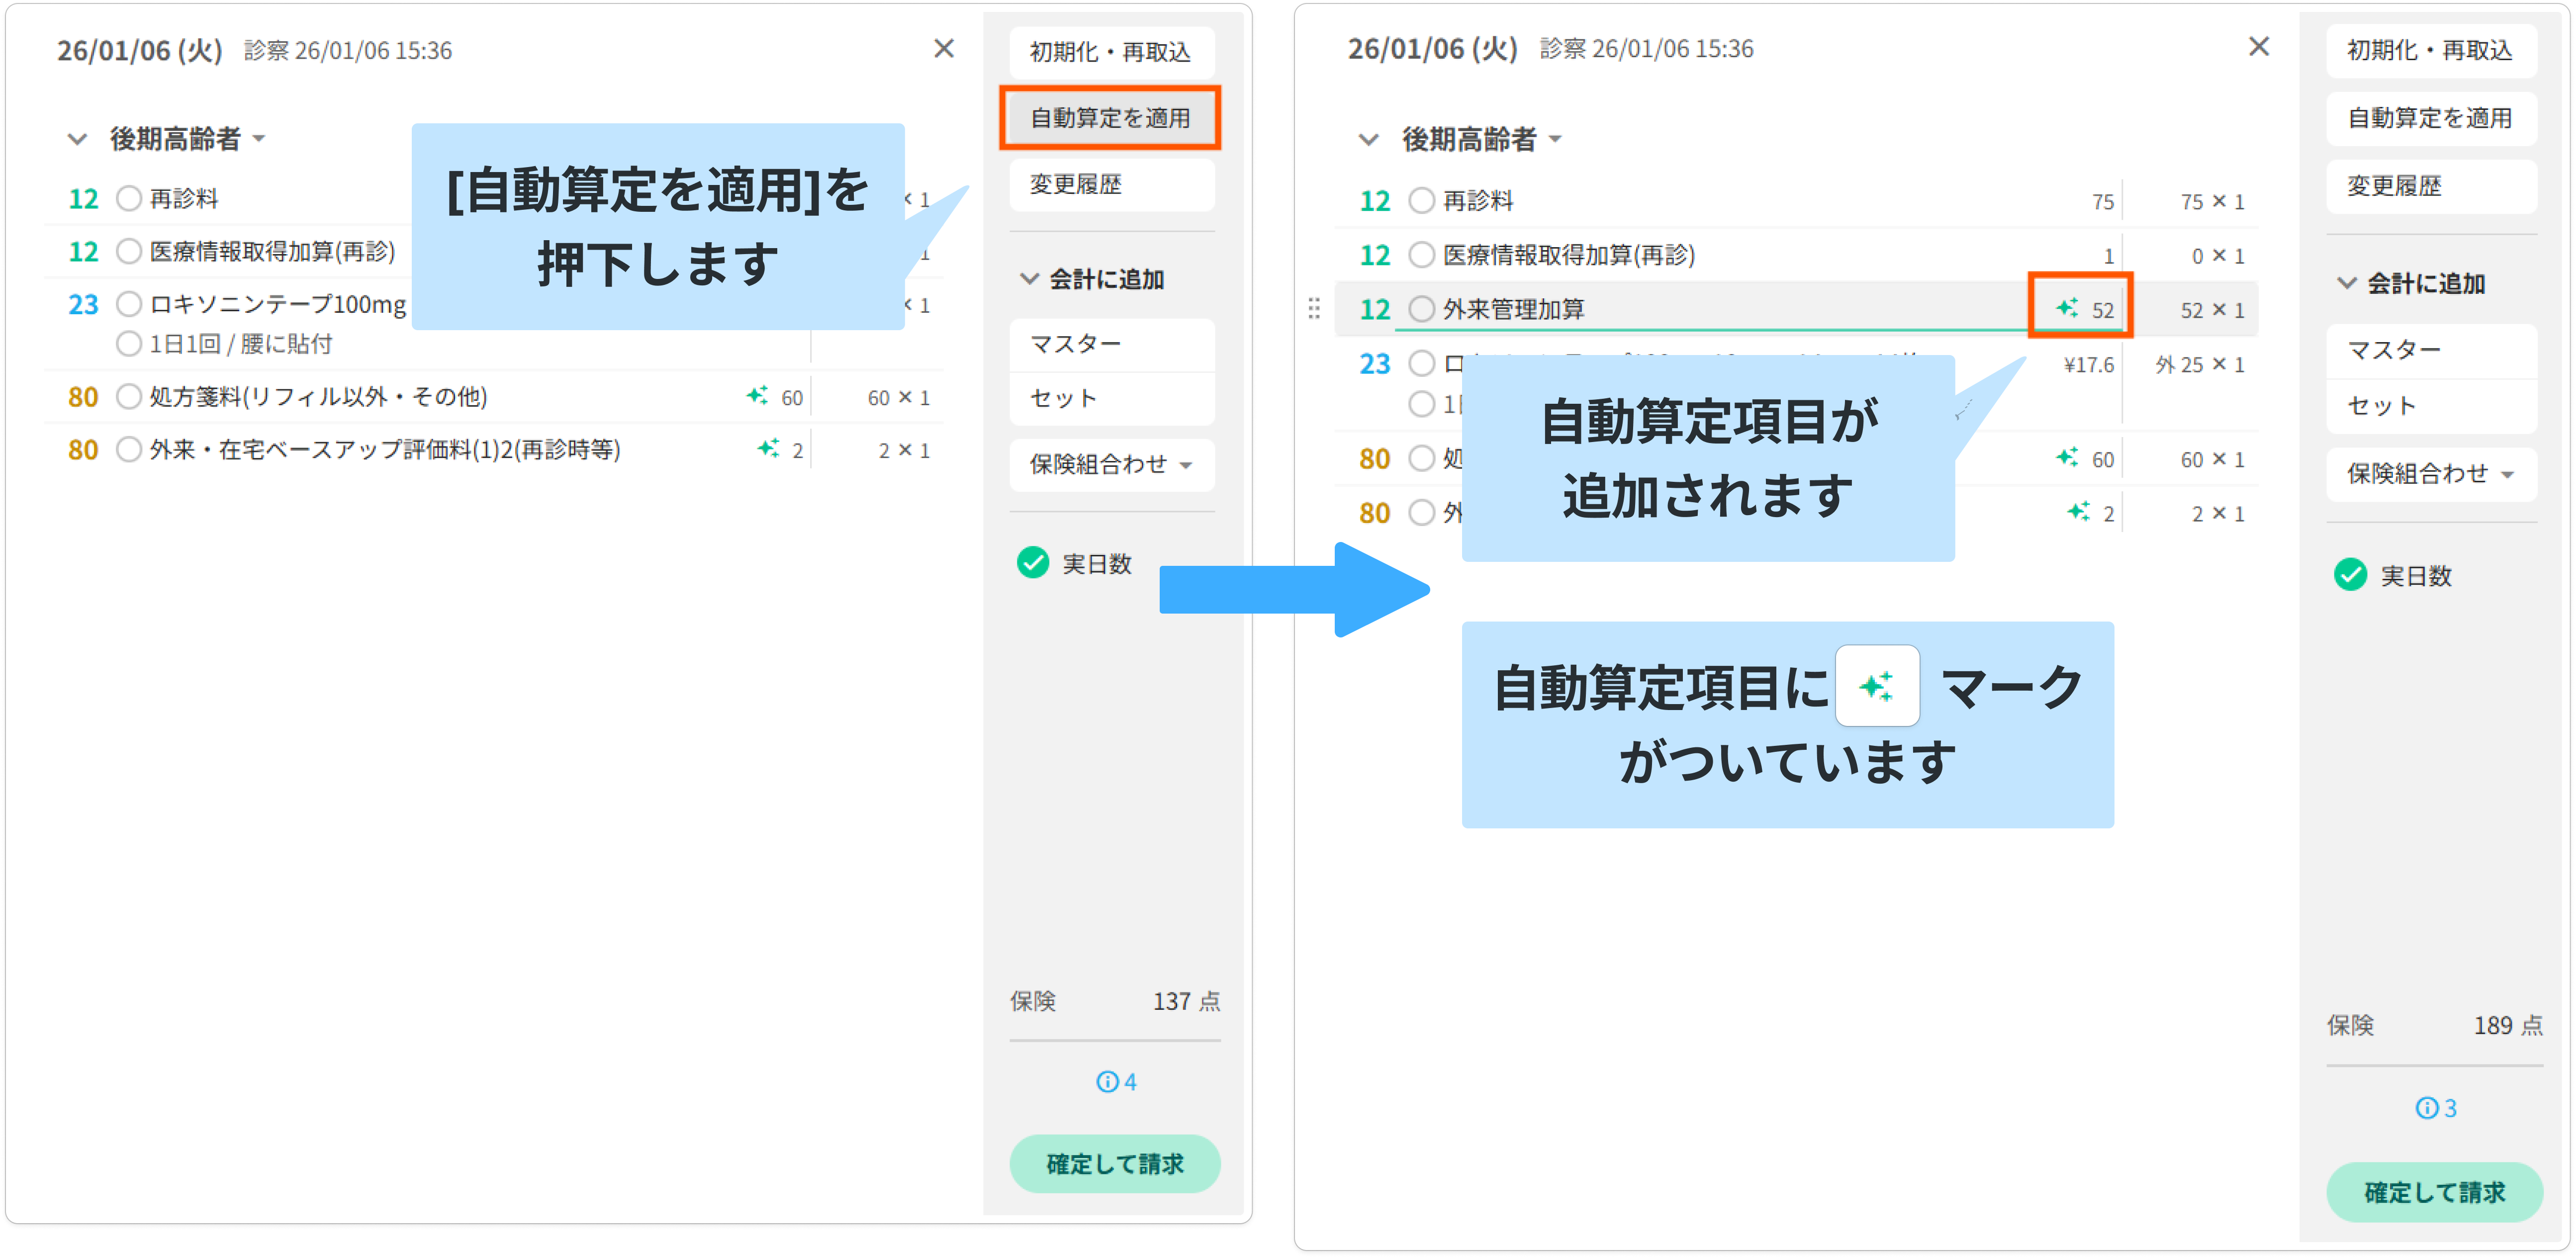Screen dimensions: 2576x1258
Task: Click 初期化・再取込 button in left panel
Action: pyautogui.click(x=1111, y=51)
